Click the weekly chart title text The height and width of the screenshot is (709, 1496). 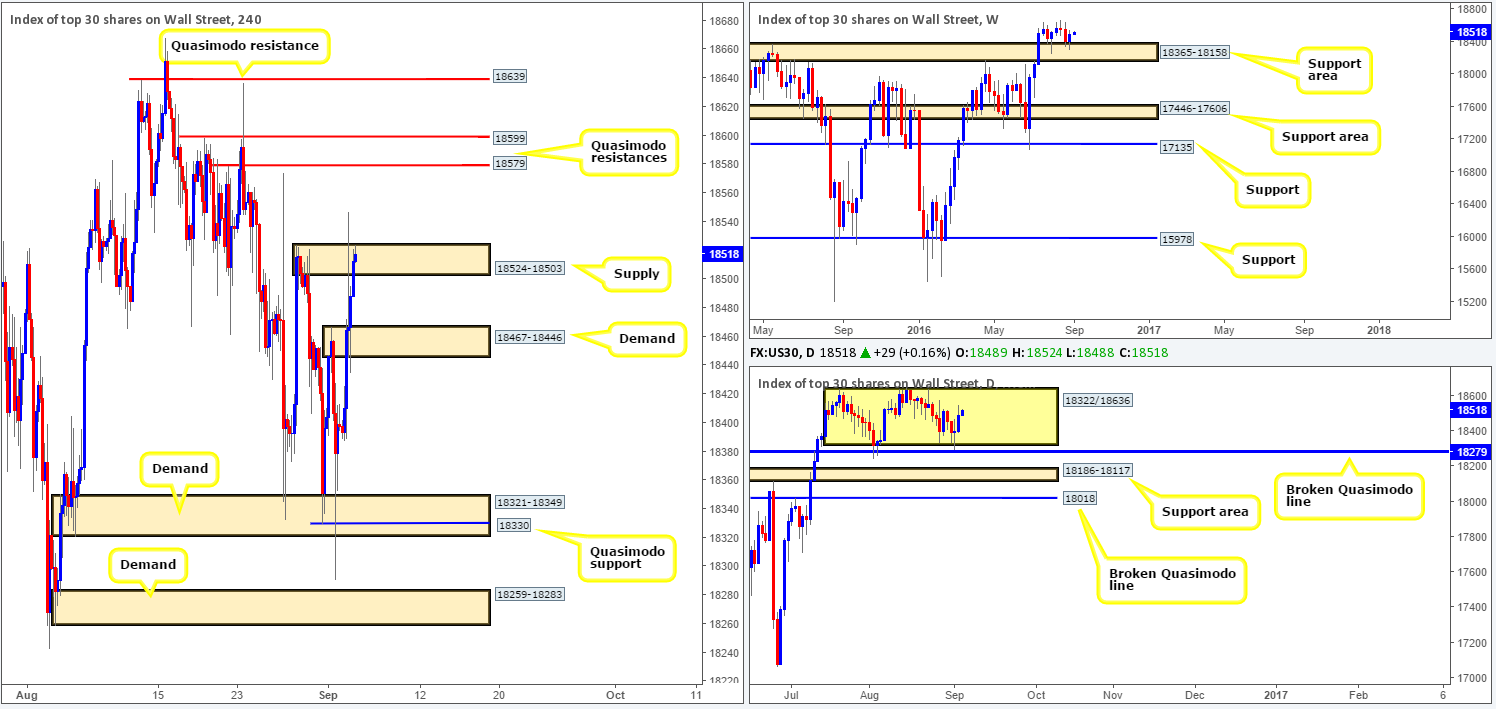pos(878,20)
